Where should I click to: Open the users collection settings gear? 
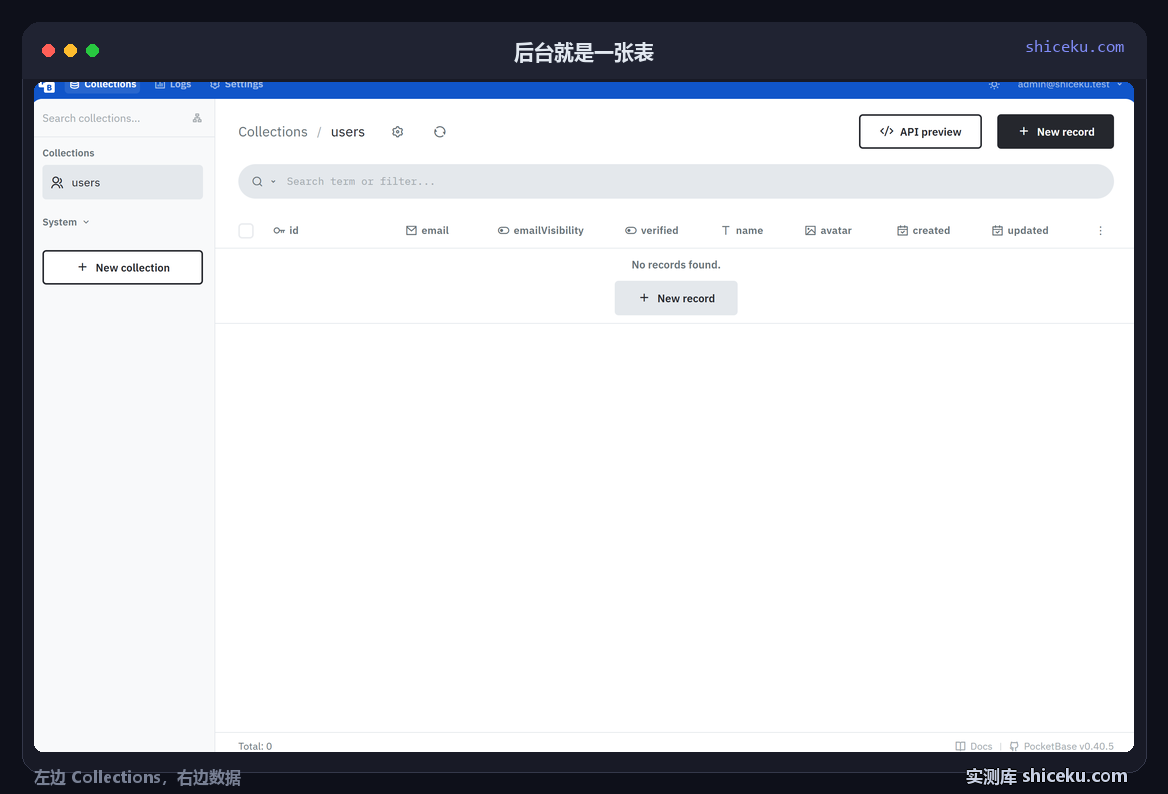coord(398,132)
